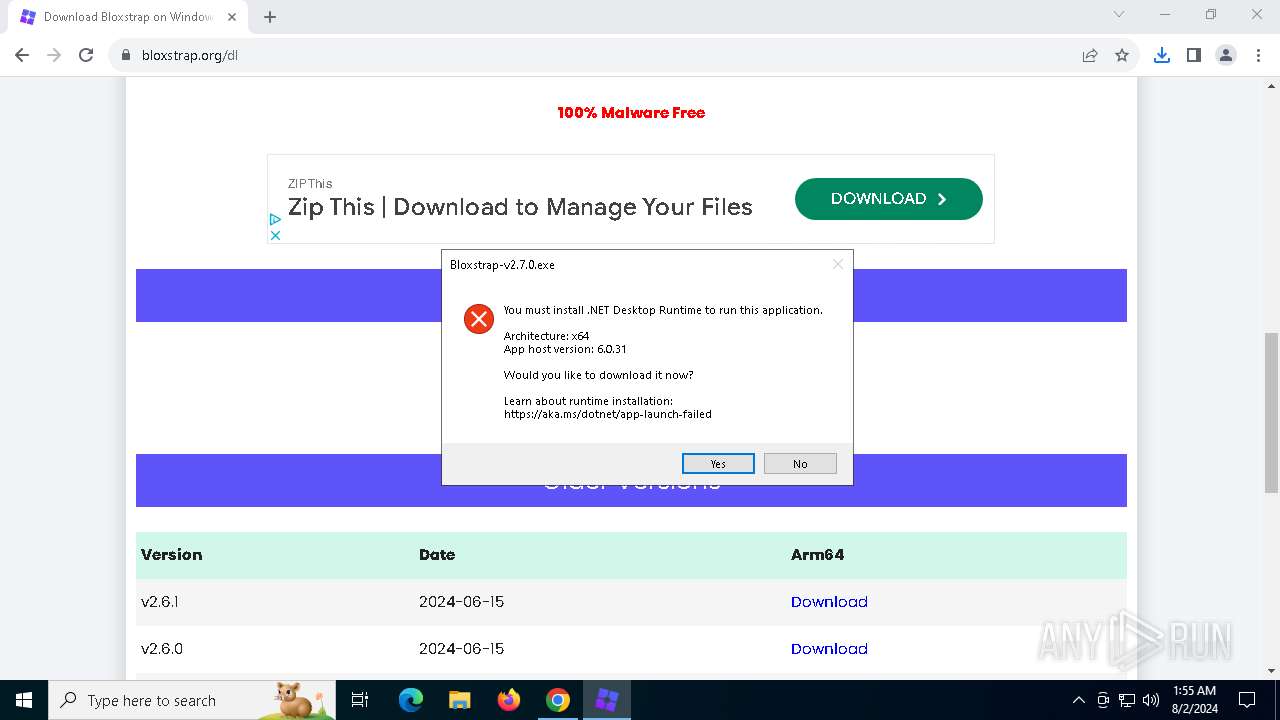The width and height of the screenshot is (1280, 720).
Task: Click the Arm64 column header
Action: pyautogui.click(x=817, y=555)
